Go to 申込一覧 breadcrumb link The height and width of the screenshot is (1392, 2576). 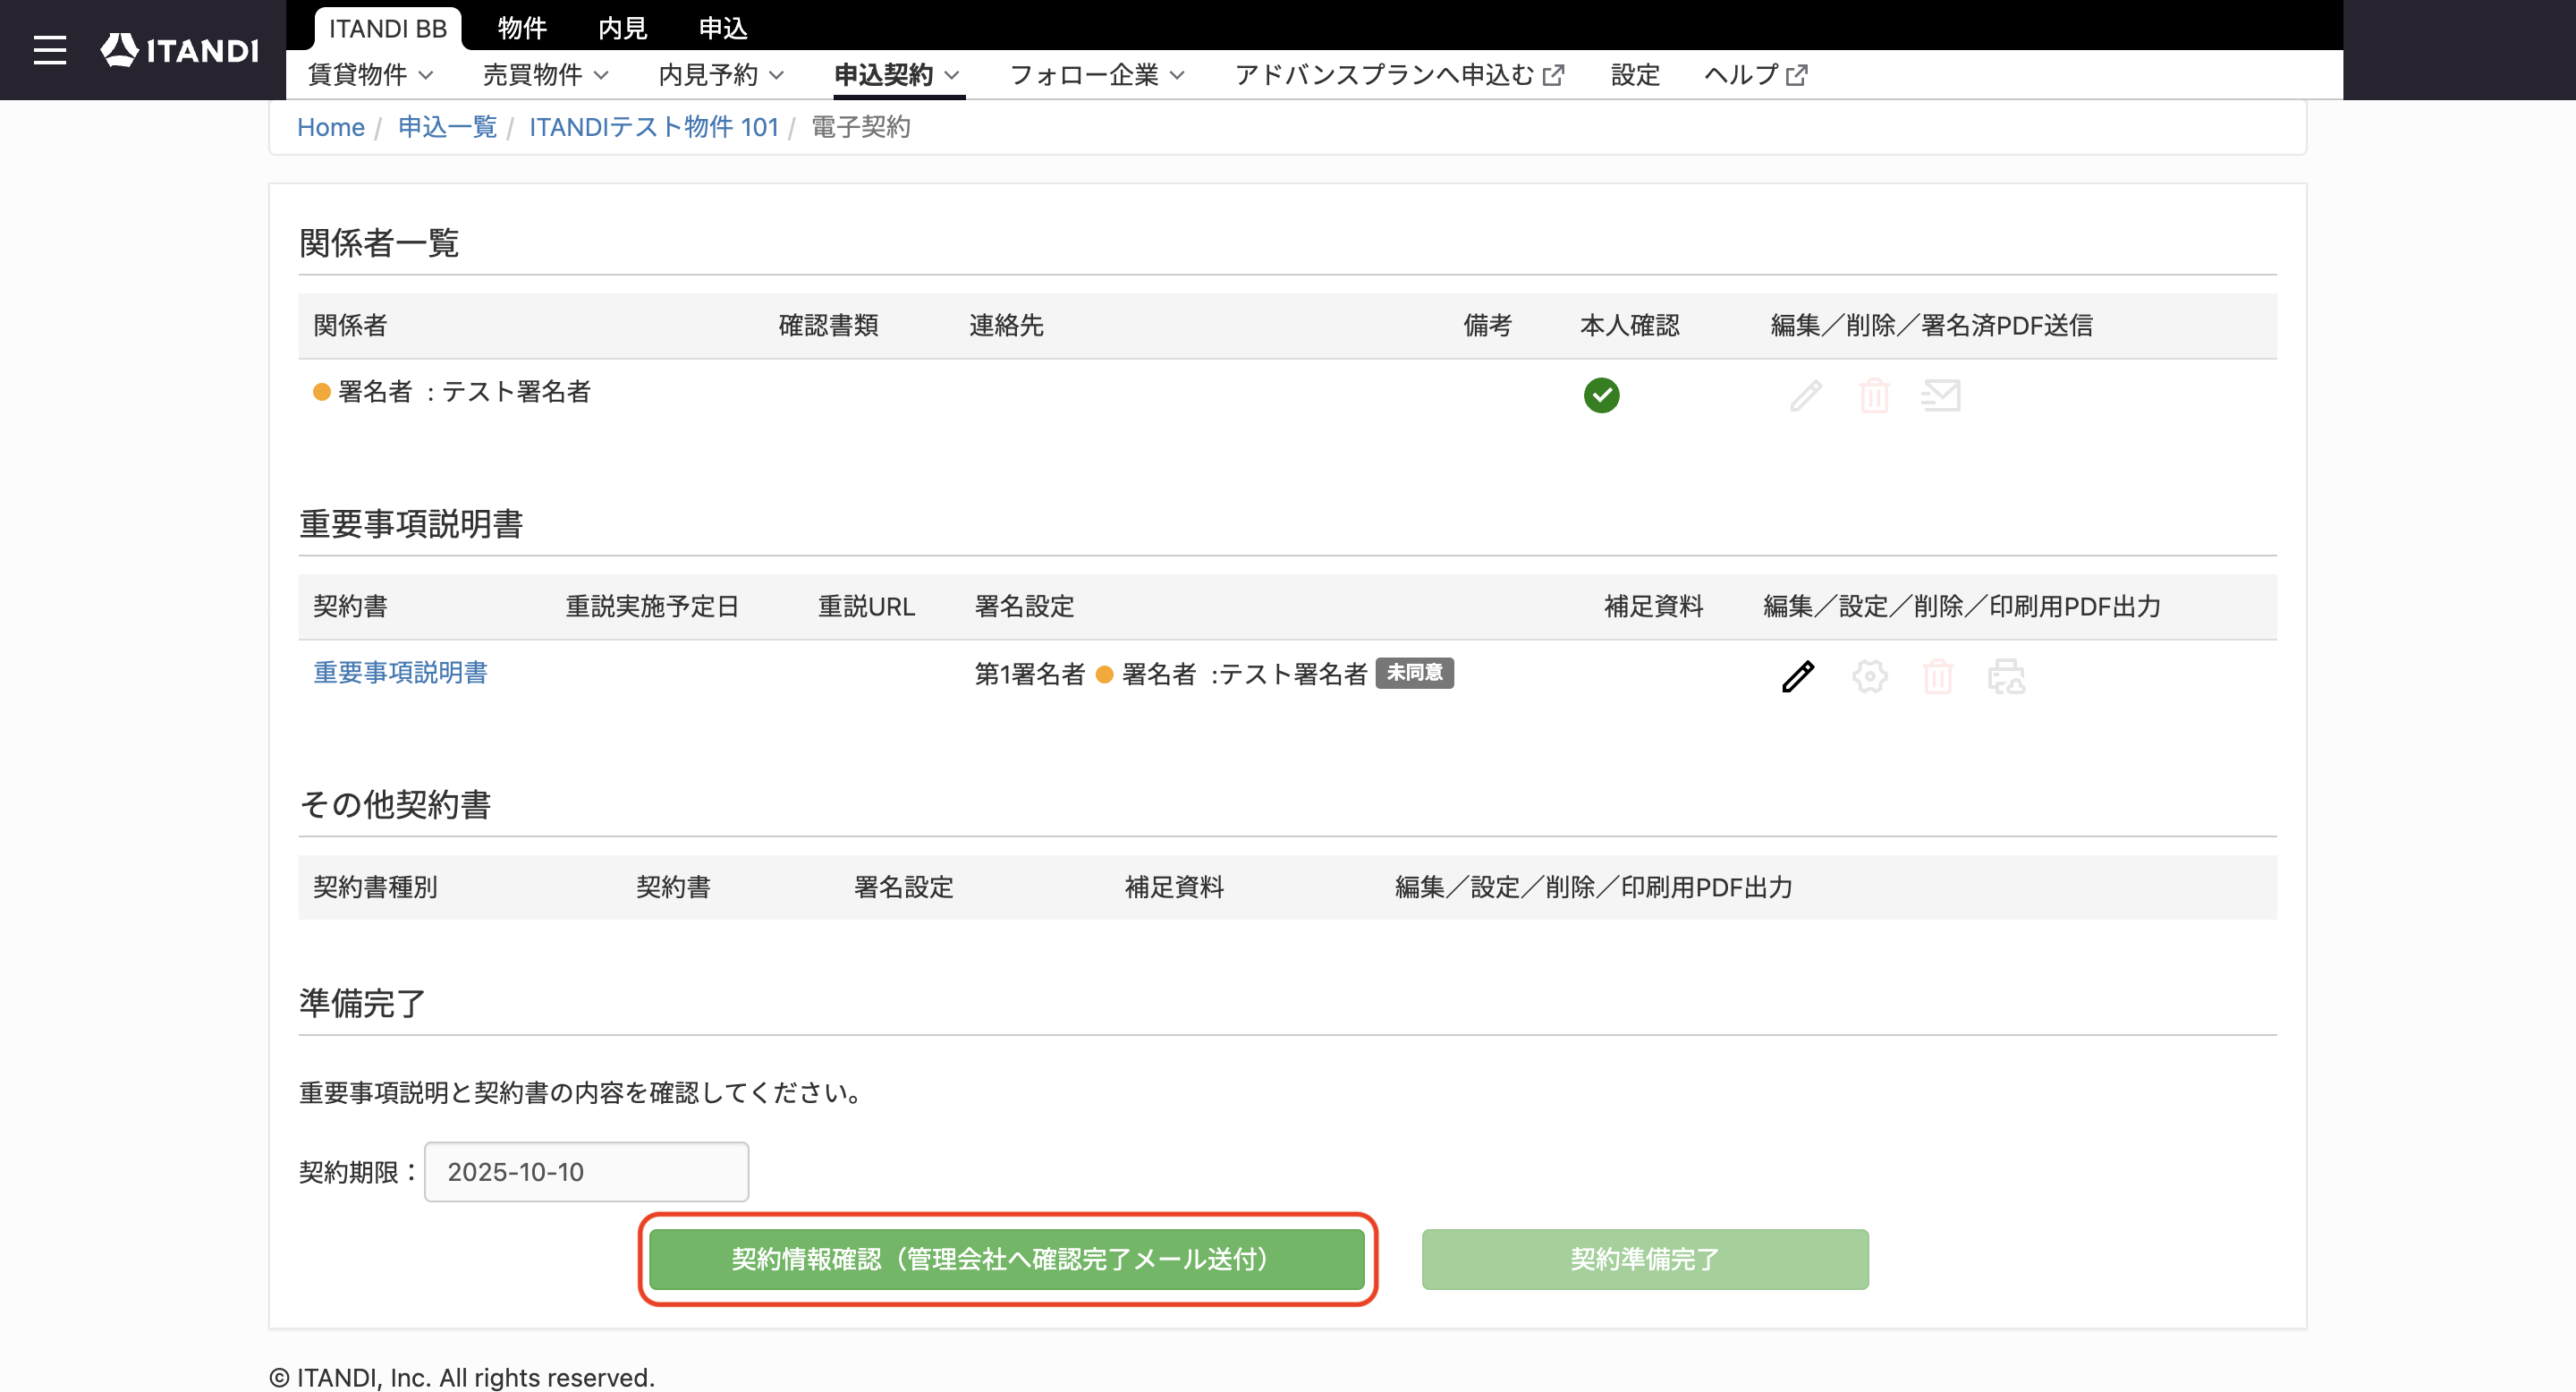(x=447, y=127)
